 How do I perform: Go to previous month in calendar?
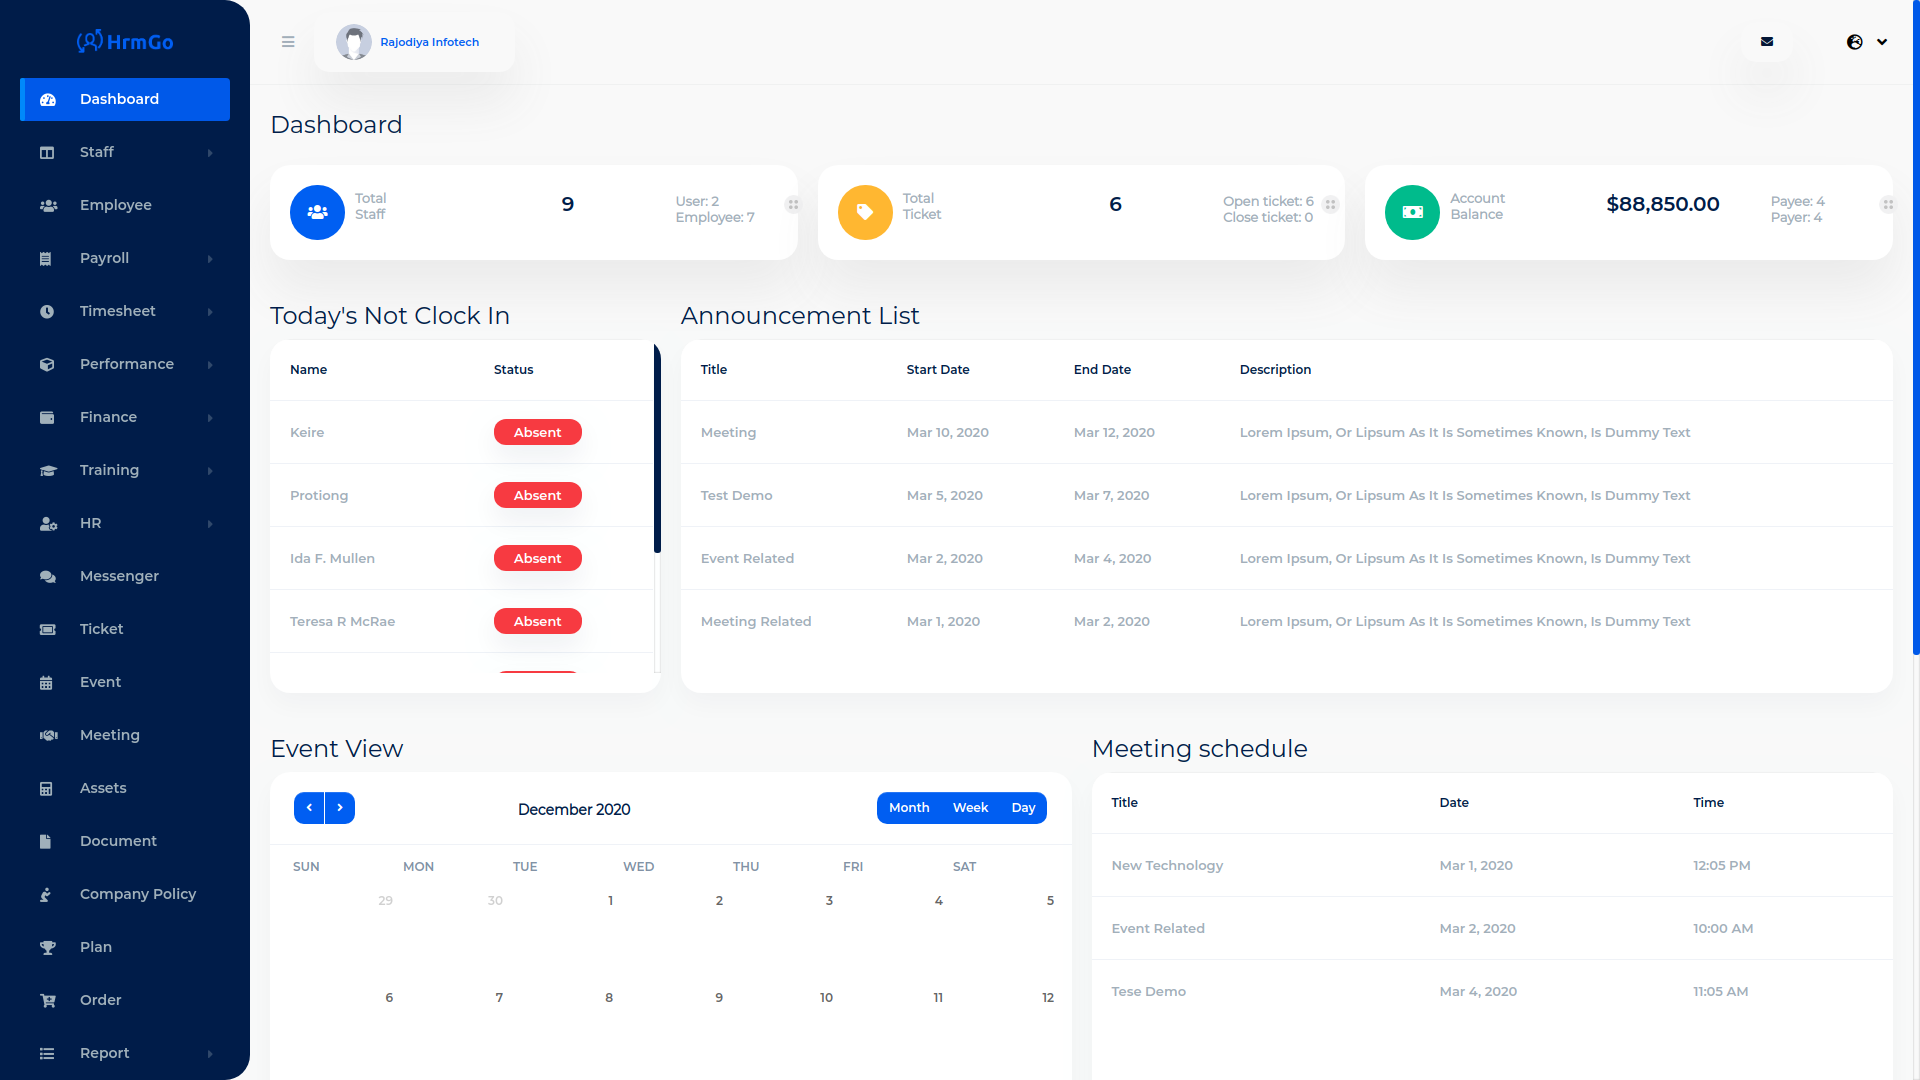point(309,808)
